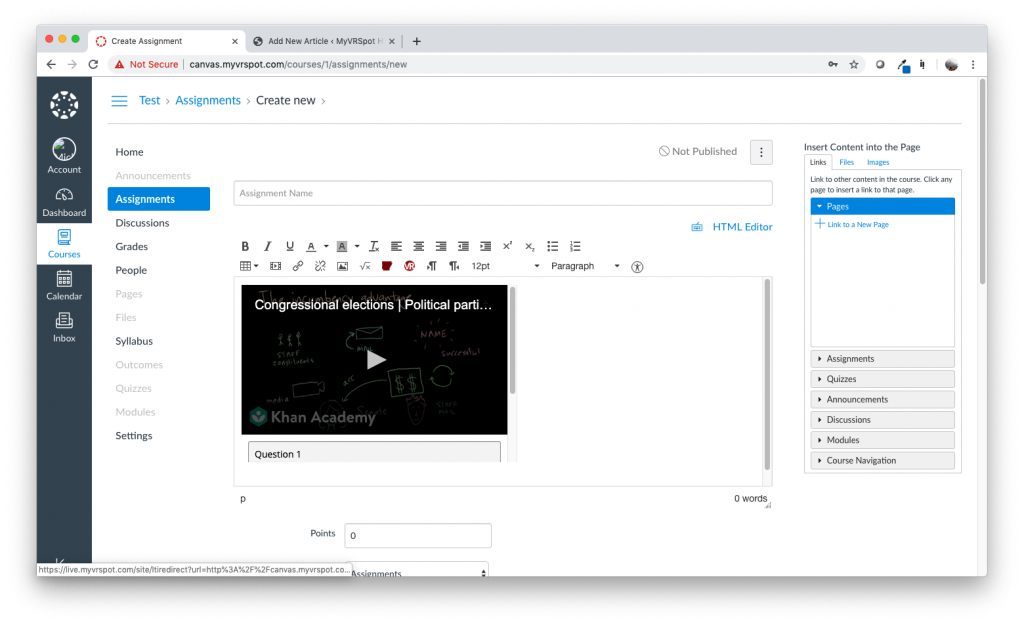Screen dimensions: 1024x625
Task: Click Link to a New Page
Action: coord(858,225)
